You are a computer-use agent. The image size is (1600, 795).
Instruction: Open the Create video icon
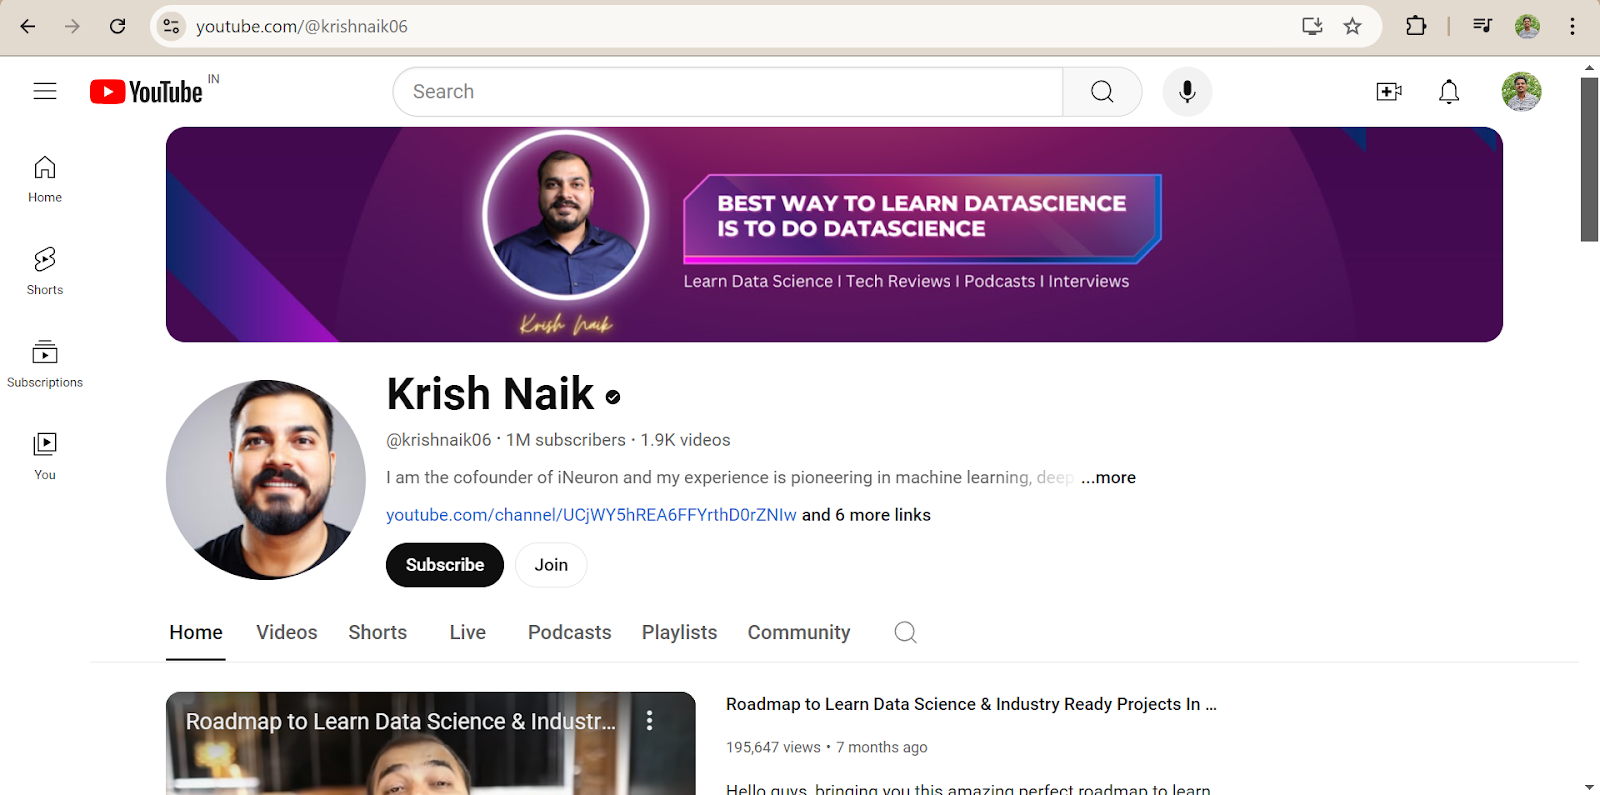coord(1389,92)
